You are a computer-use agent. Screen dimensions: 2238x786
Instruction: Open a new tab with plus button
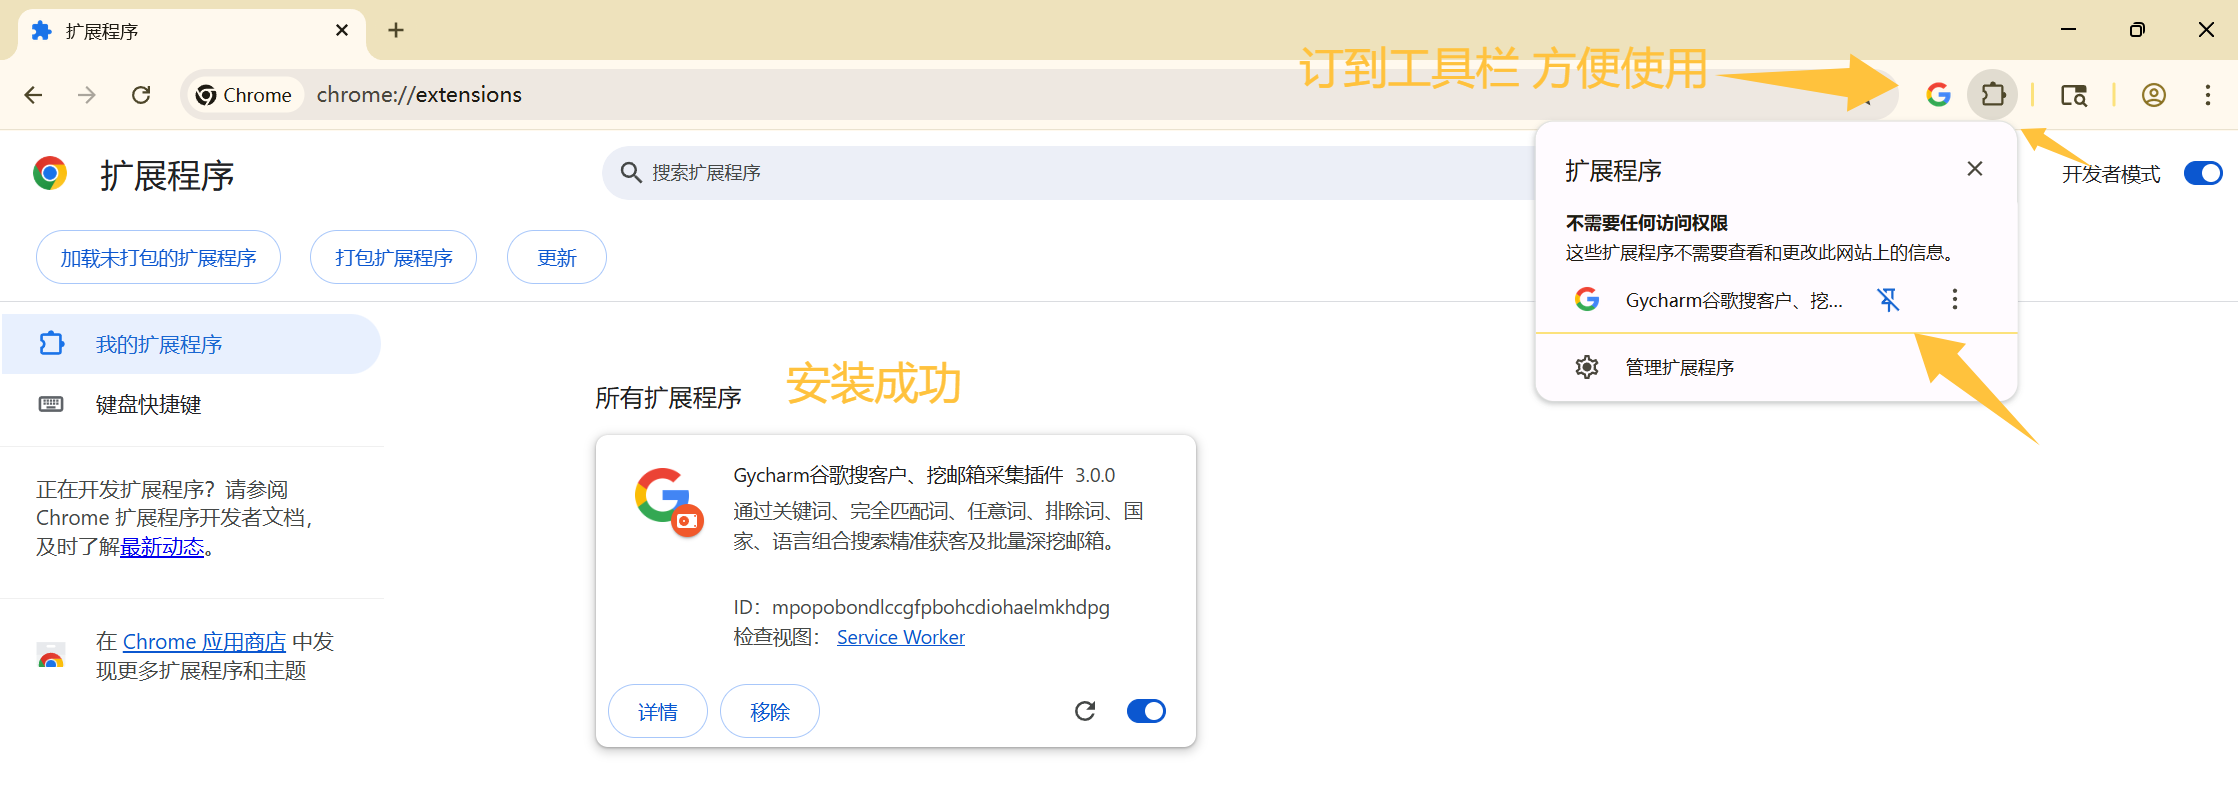(396, 31)
